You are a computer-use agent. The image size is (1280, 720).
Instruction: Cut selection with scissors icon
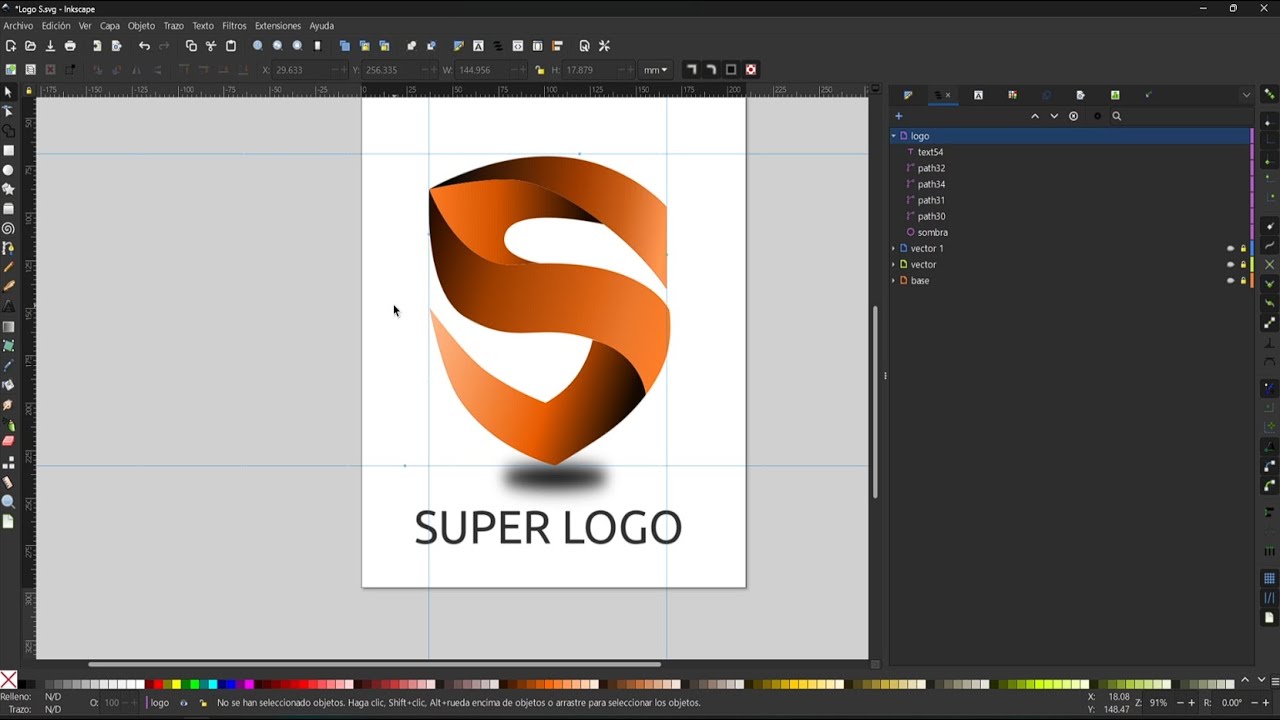tap(211, 46)
